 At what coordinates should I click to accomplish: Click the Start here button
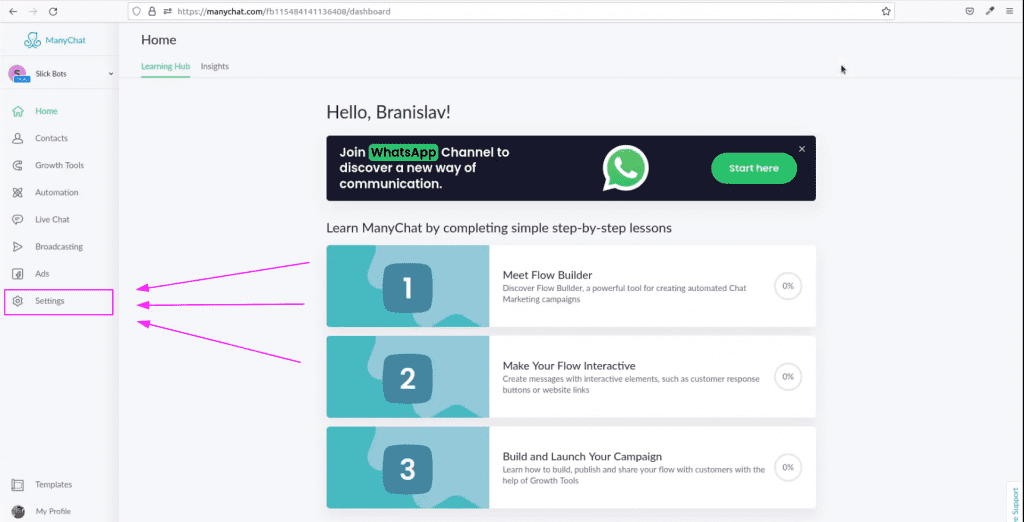[x=754, y=169]
